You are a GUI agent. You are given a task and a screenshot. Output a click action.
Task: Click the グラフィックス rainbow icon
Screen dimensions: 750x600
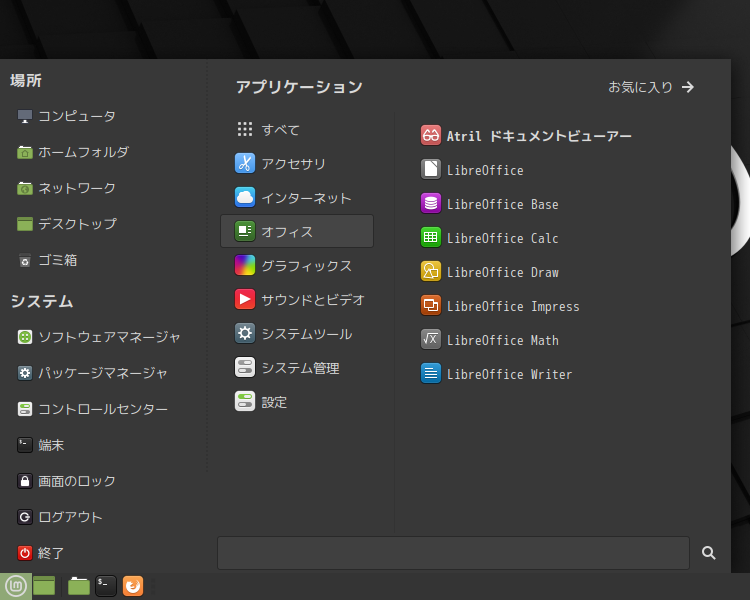pos(245,265)
